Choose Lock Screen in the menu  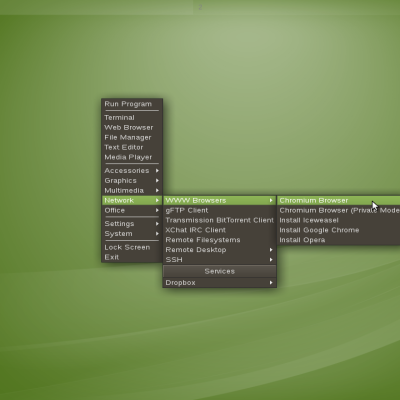coord(132,247)
